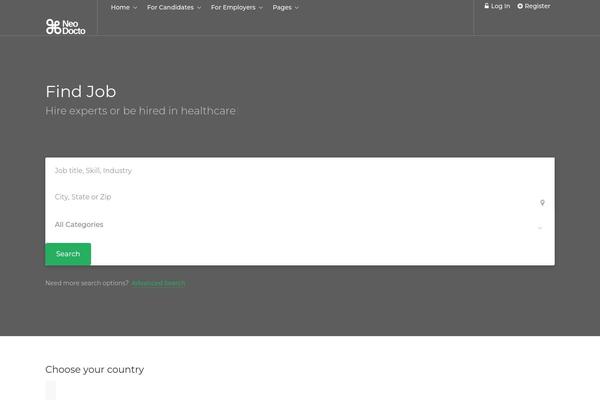Focus the City, State or Zip field
This screenshot has height=400, width=600.
(x=300, y=197)
